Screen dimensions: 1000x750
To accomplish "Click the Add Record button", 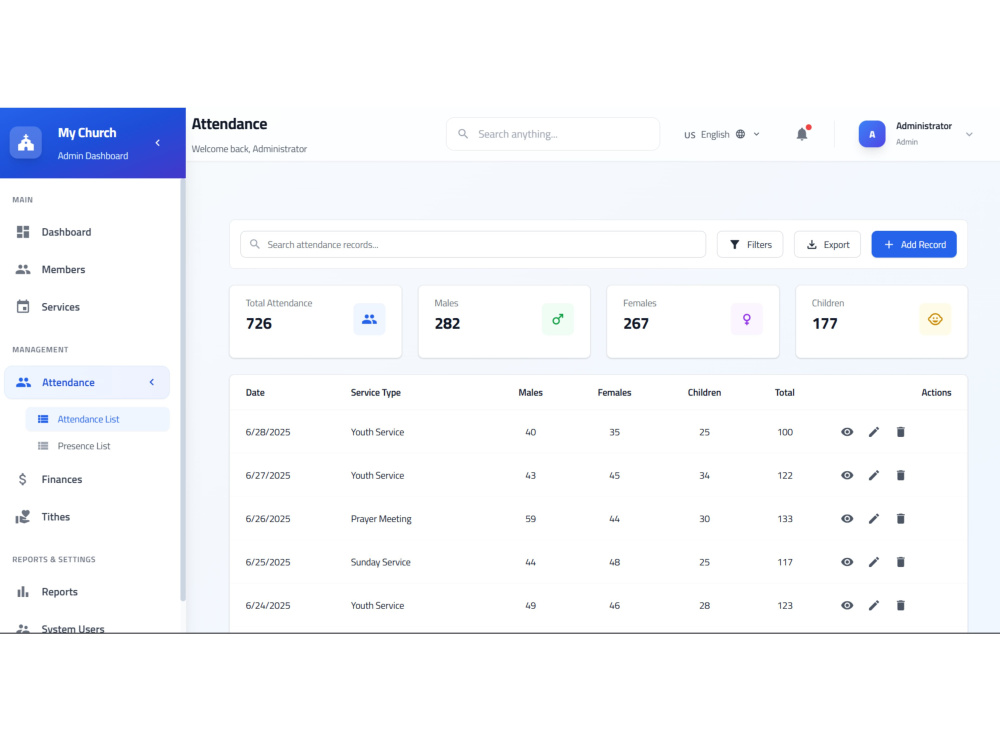I will point(914,244).
